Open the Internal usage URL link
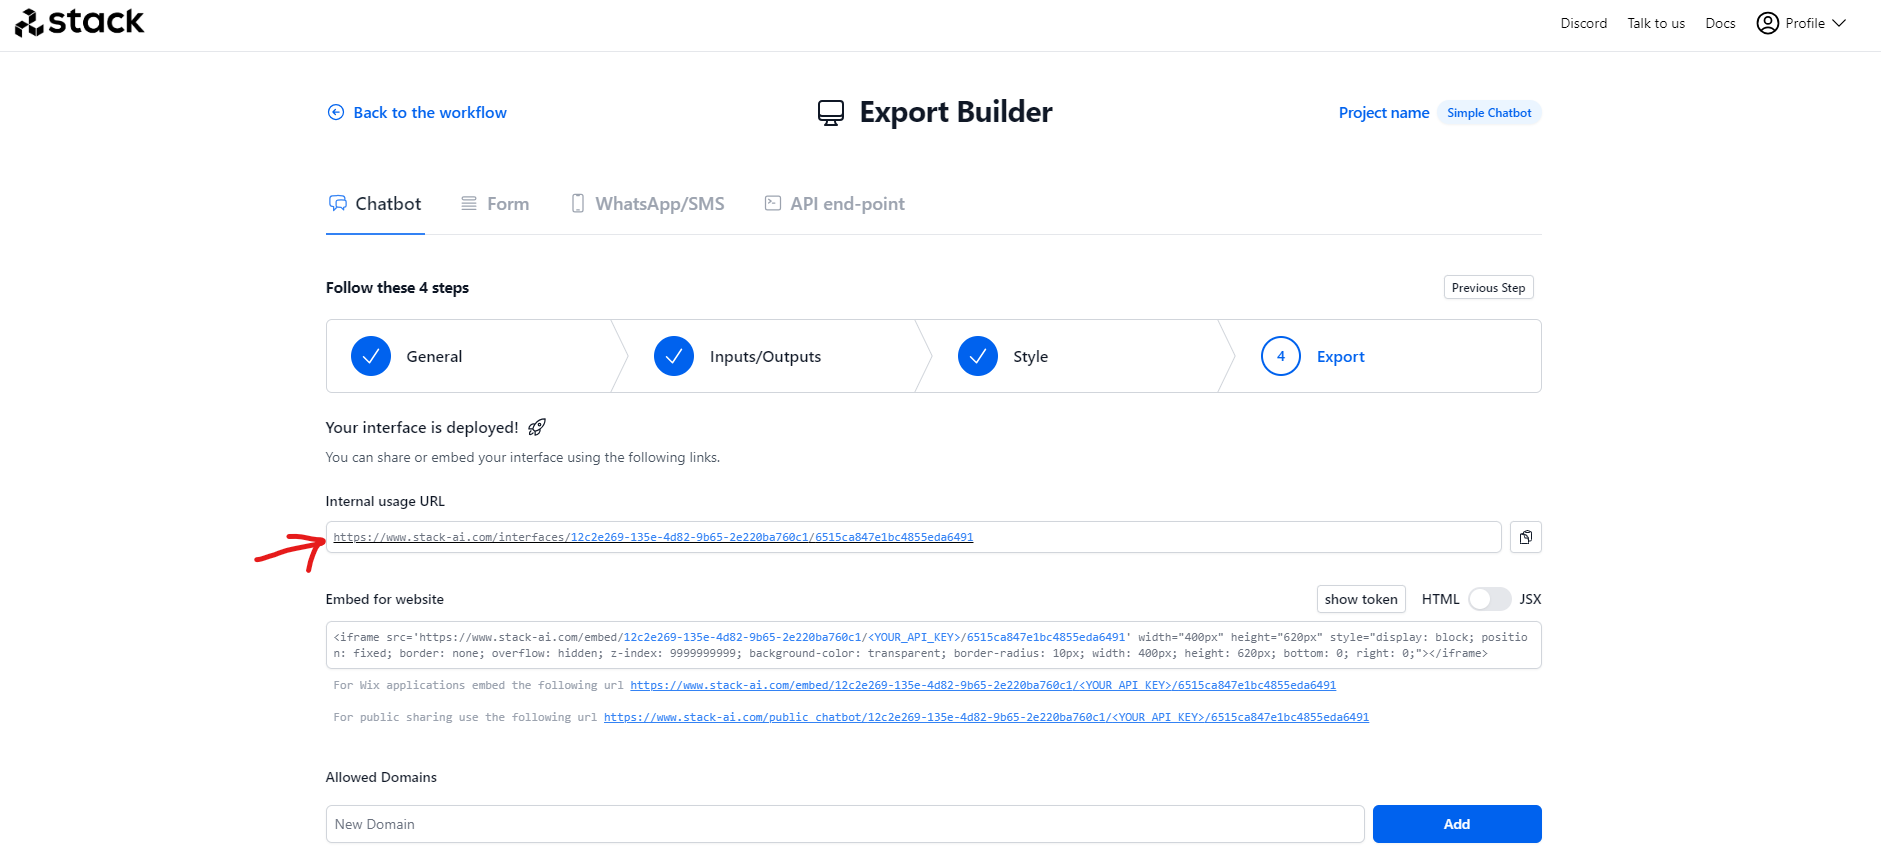Image resolution: width=1881 pixels, height=856 pixels. coord(653,537)
